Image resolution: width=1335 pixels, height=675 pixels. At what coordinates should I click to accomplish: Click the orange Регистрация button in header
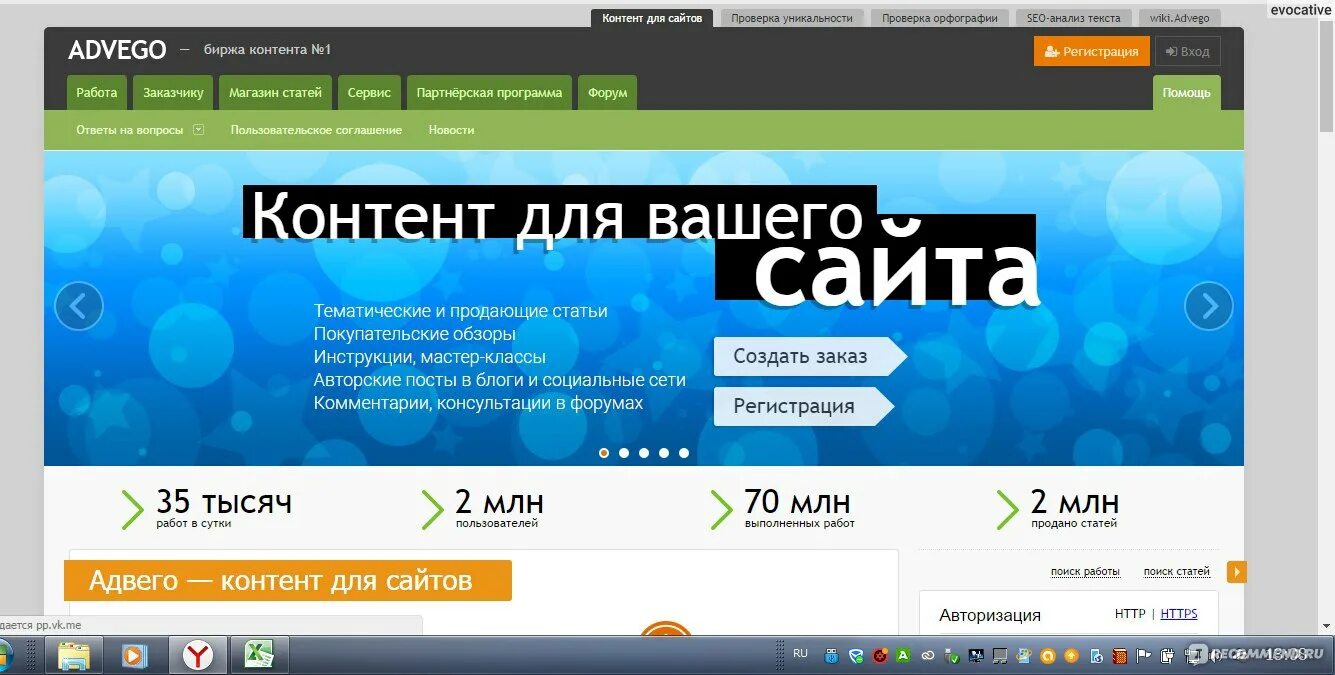coord(1092,51)
